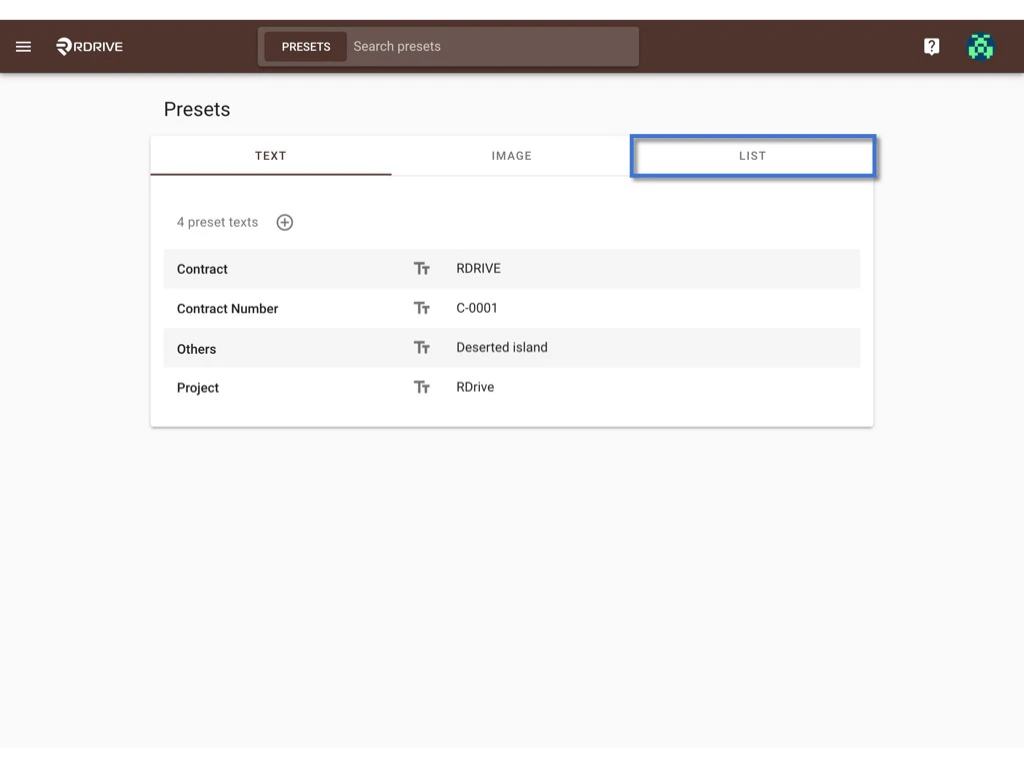Click the text format icon beside Contract Number

click(x=421, y=308)
